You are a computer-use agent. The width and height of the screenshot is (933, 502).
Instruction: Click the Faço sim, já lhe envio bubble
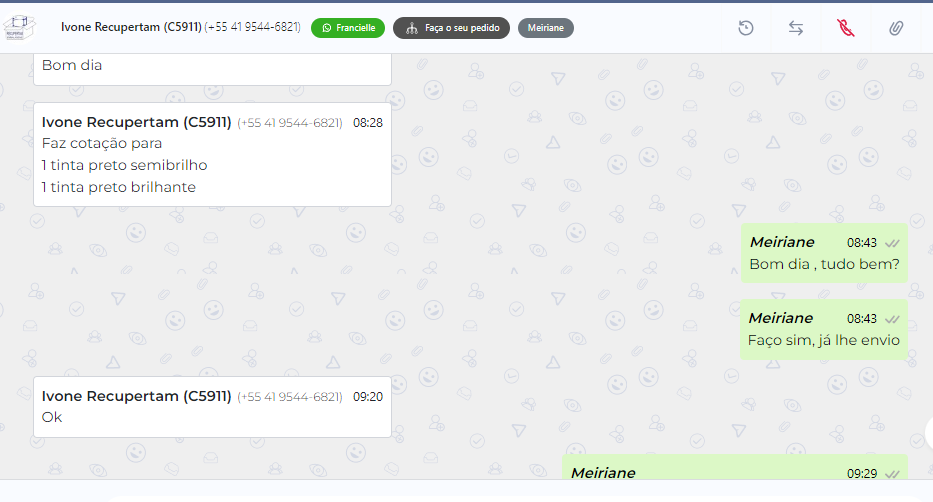tap(824, 330)
